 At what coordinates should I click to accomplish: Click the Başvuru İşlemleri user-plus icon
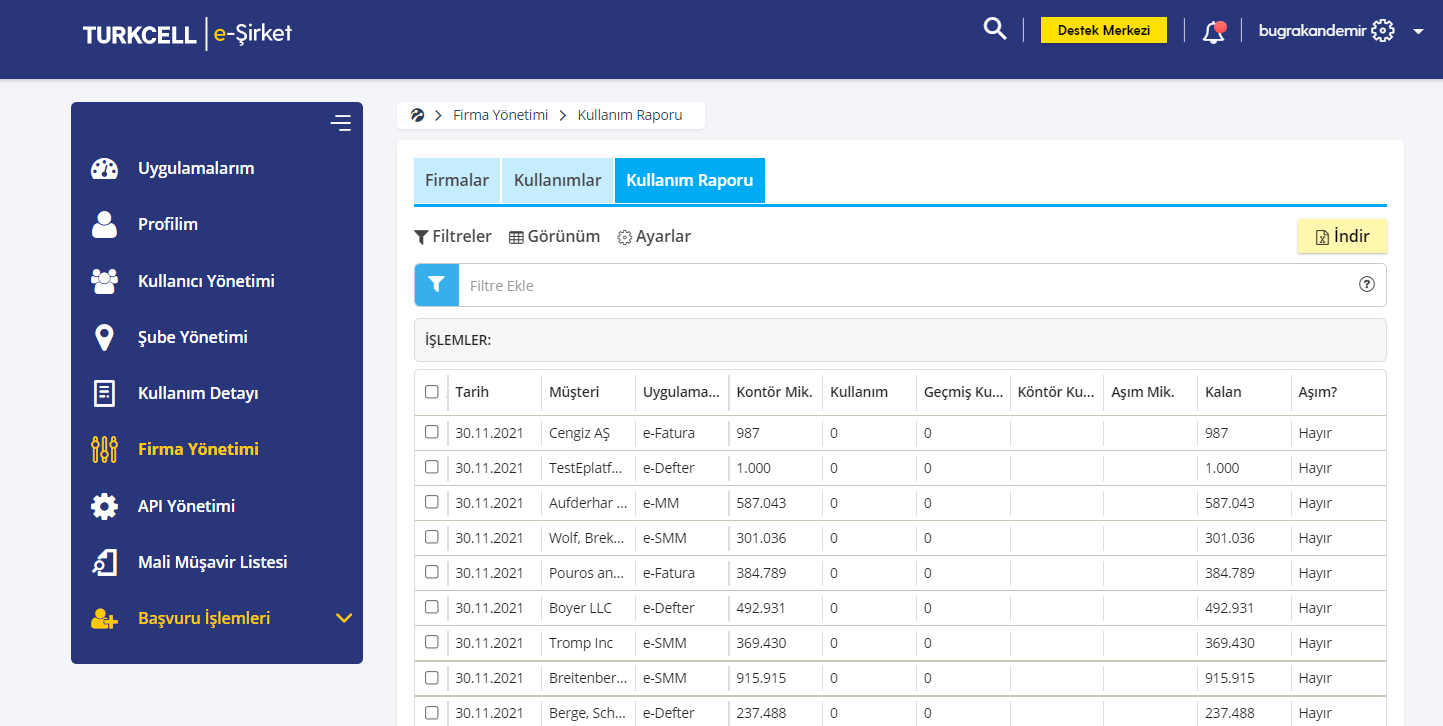104,619
